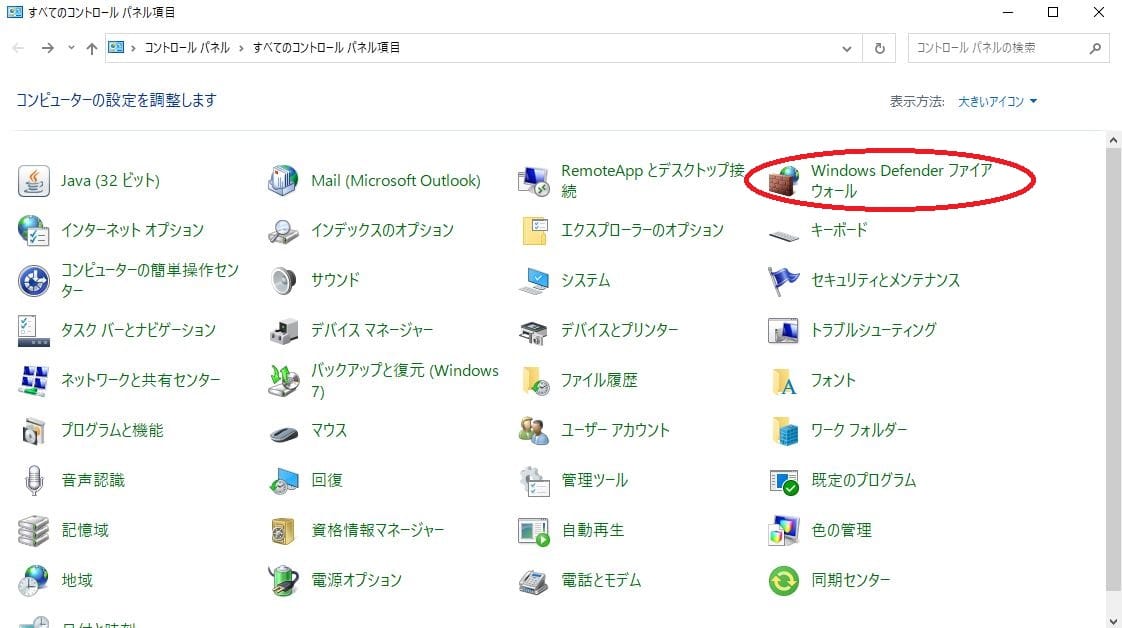Open エクスプローラーのオプション folder icon

point(533,230)
